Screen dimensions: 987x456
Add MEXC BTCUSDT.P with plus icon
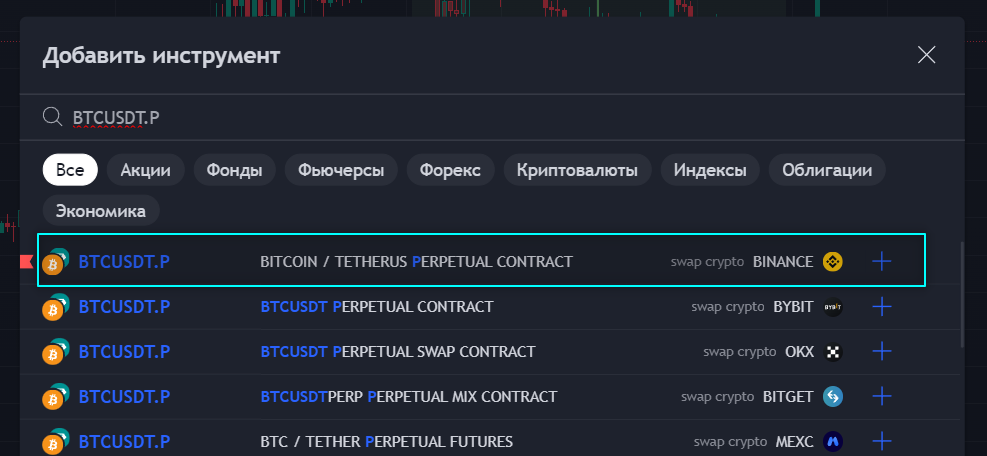click(881, 441)
